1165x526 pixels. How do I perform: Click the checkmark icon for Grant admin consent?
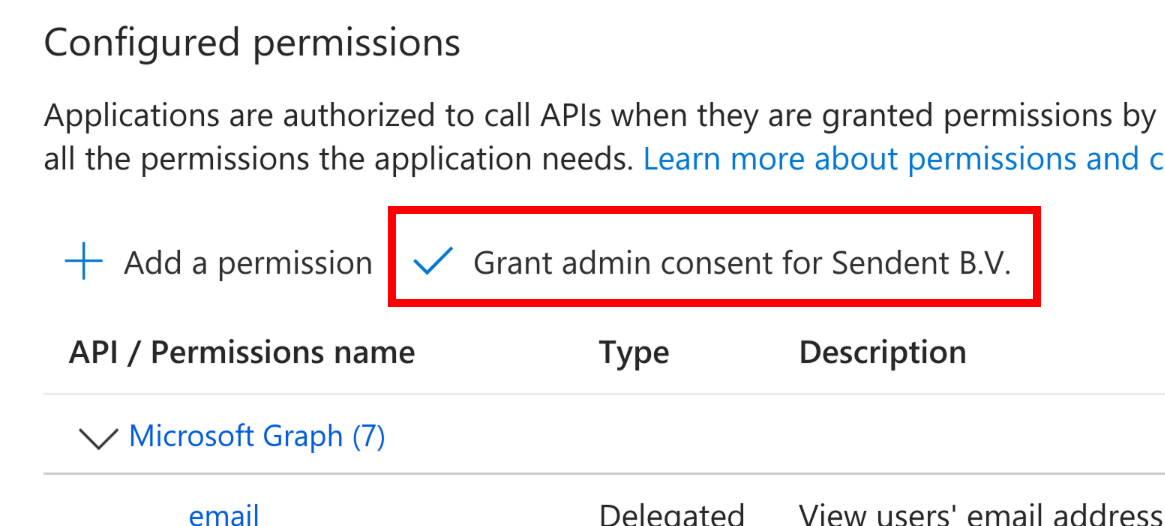pos(434,262)
